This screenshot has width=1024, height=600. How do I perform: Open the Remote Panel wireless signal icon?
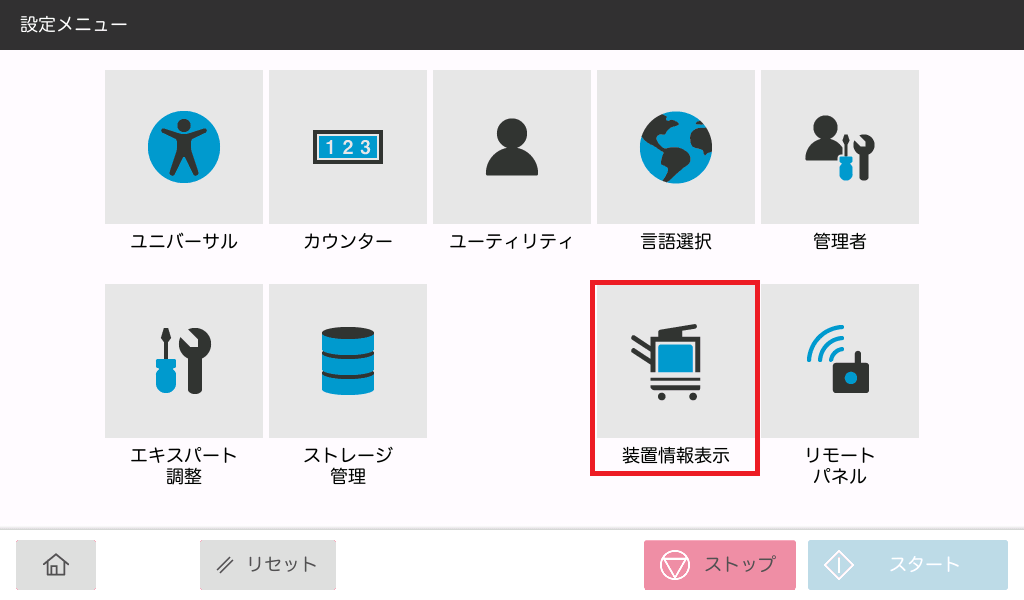[840, 361]
